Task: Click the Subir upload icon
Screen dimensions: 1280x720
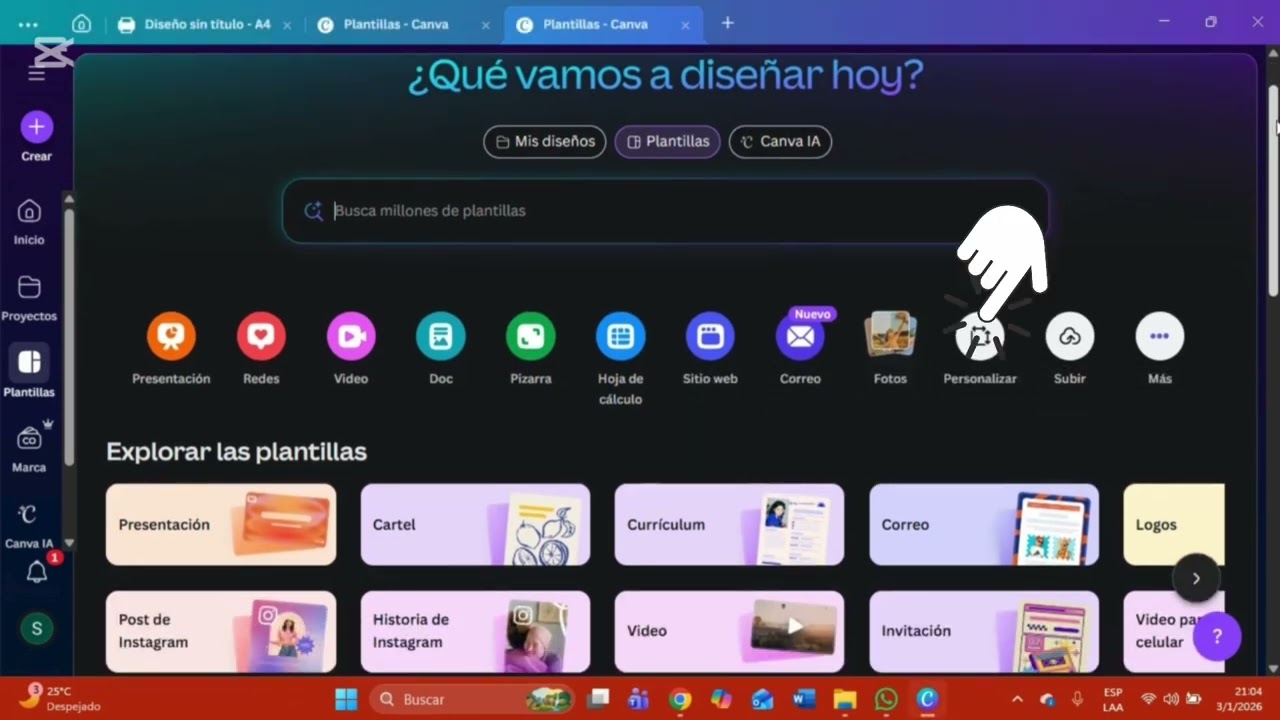Action: [x=1070, y=336]
